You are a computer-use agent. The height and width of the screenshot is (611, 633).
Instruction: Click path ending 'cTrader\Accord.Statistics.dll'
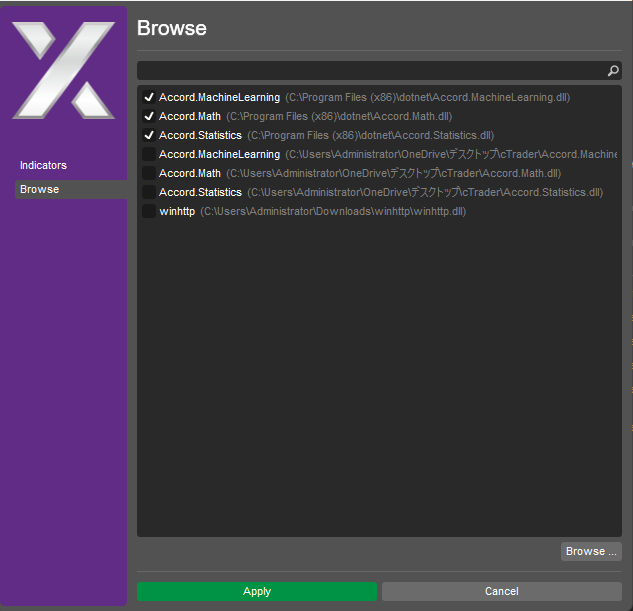(x=425, y=193)
